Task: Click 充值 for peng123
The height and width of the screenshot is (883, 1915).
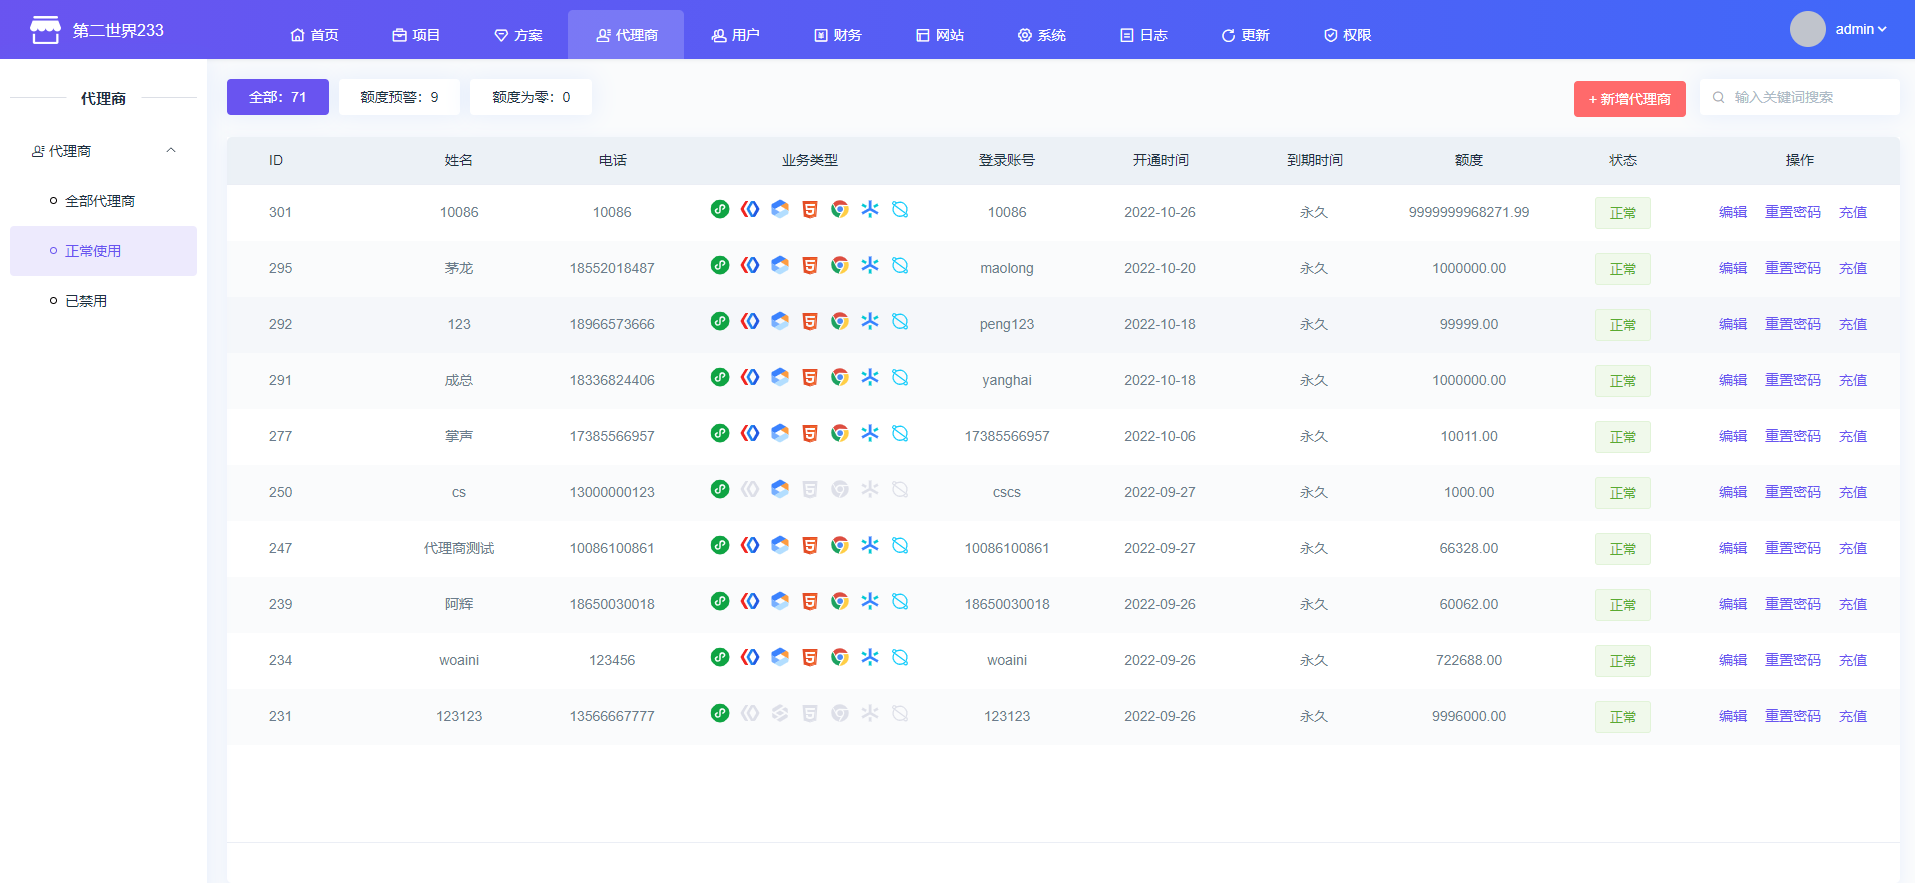Action: 1853,324
